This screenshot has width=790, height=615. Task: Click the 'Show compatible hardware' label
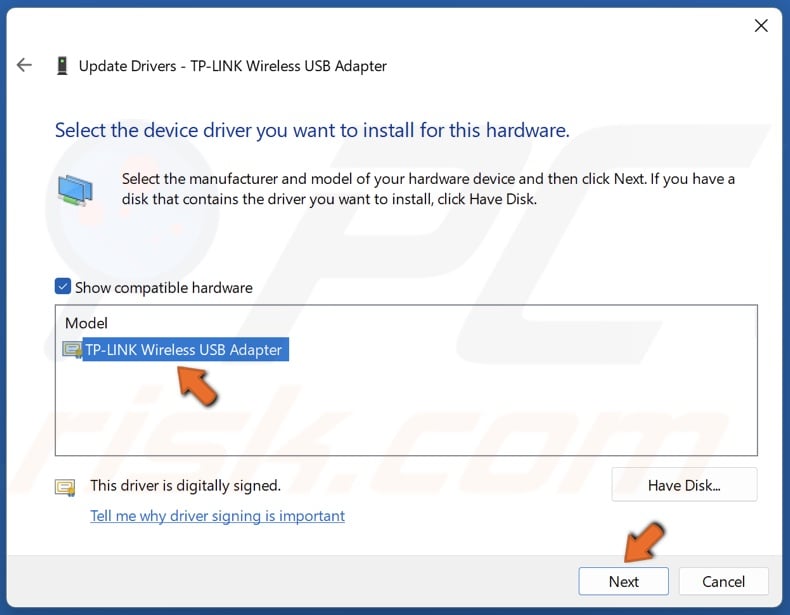164,288
